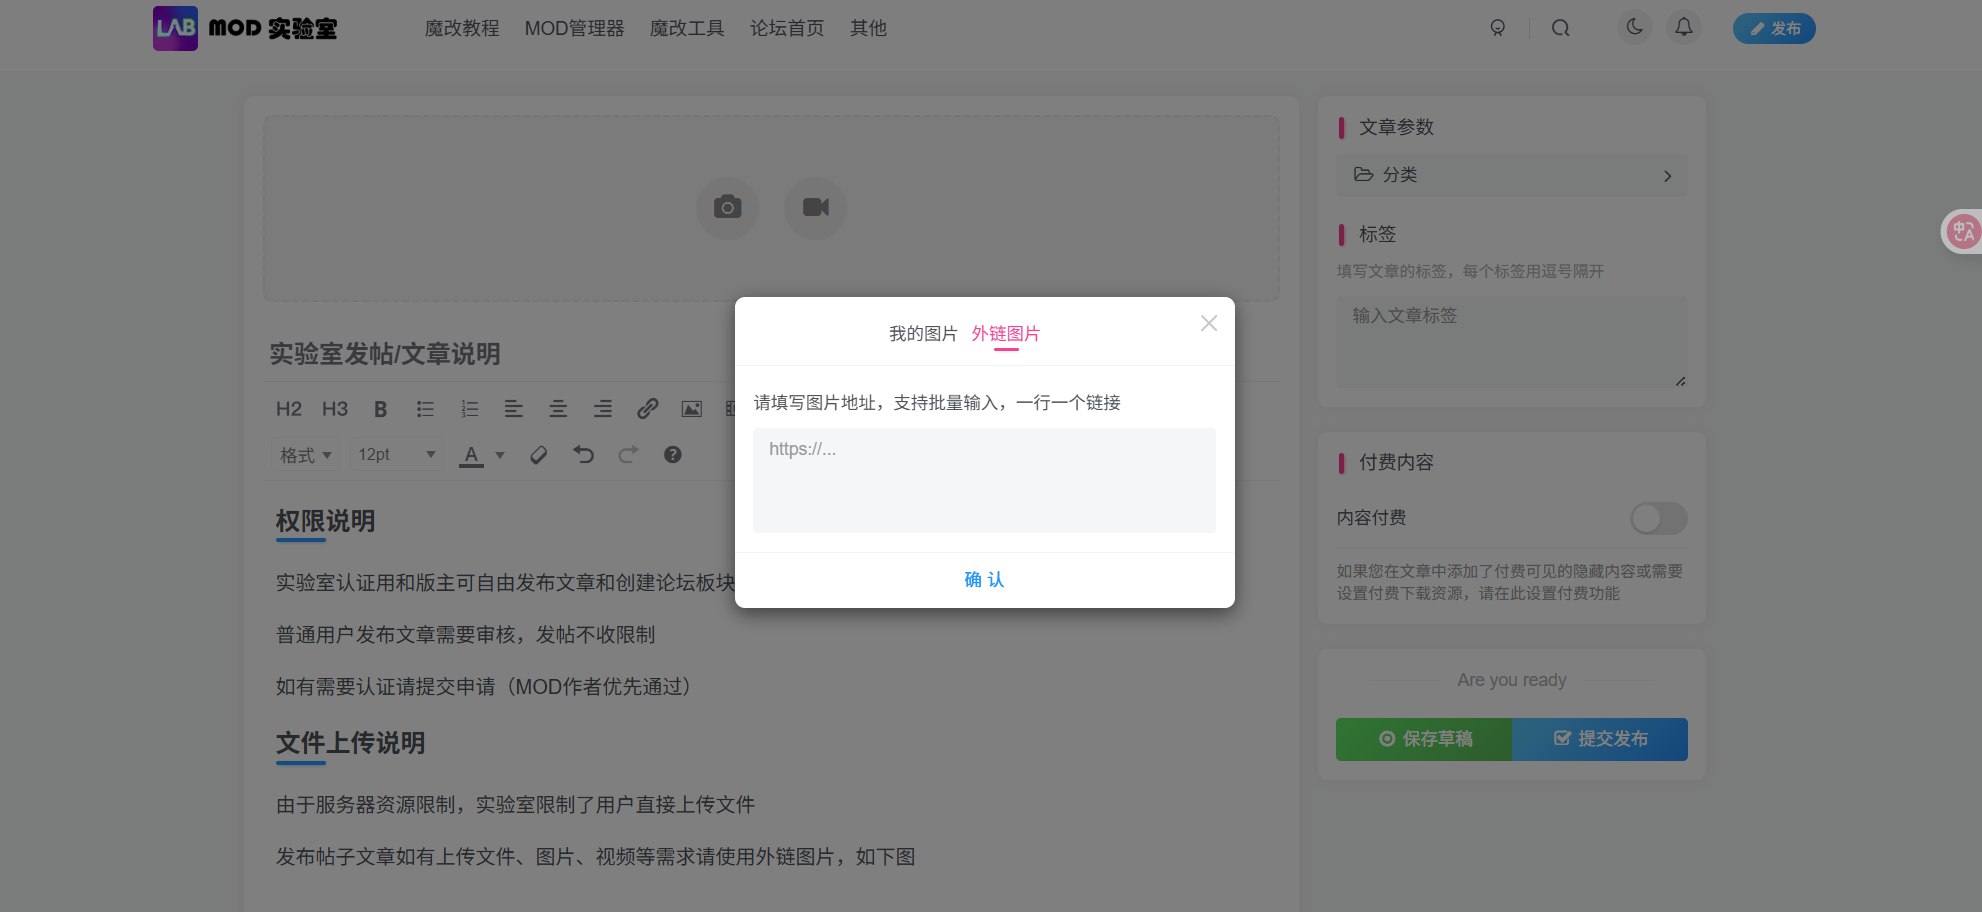Click the 确认 confirm button
The height and width of the screenshot is (912, 1982).
(982, 580)
